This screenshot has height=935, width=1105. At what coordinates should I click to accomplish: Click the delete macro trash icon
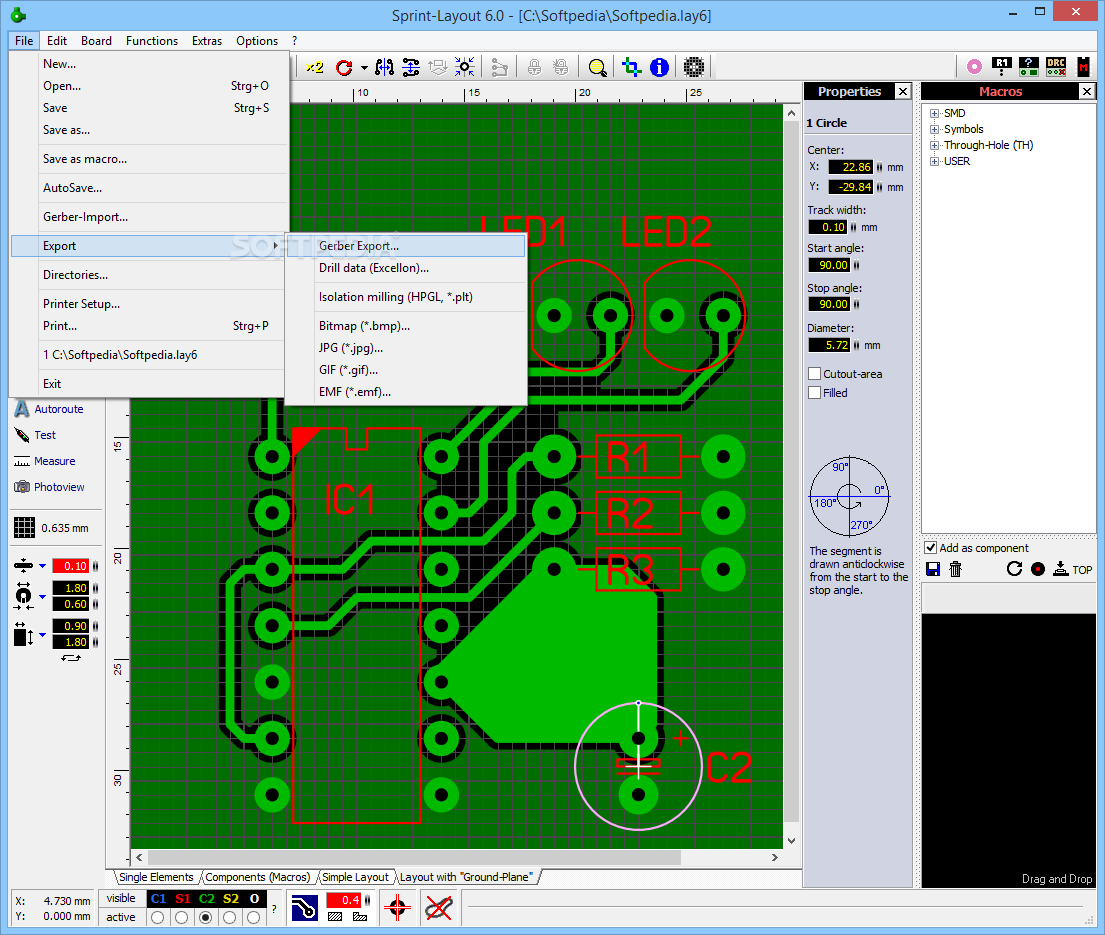pyautogui.click(x=956, y=569)
